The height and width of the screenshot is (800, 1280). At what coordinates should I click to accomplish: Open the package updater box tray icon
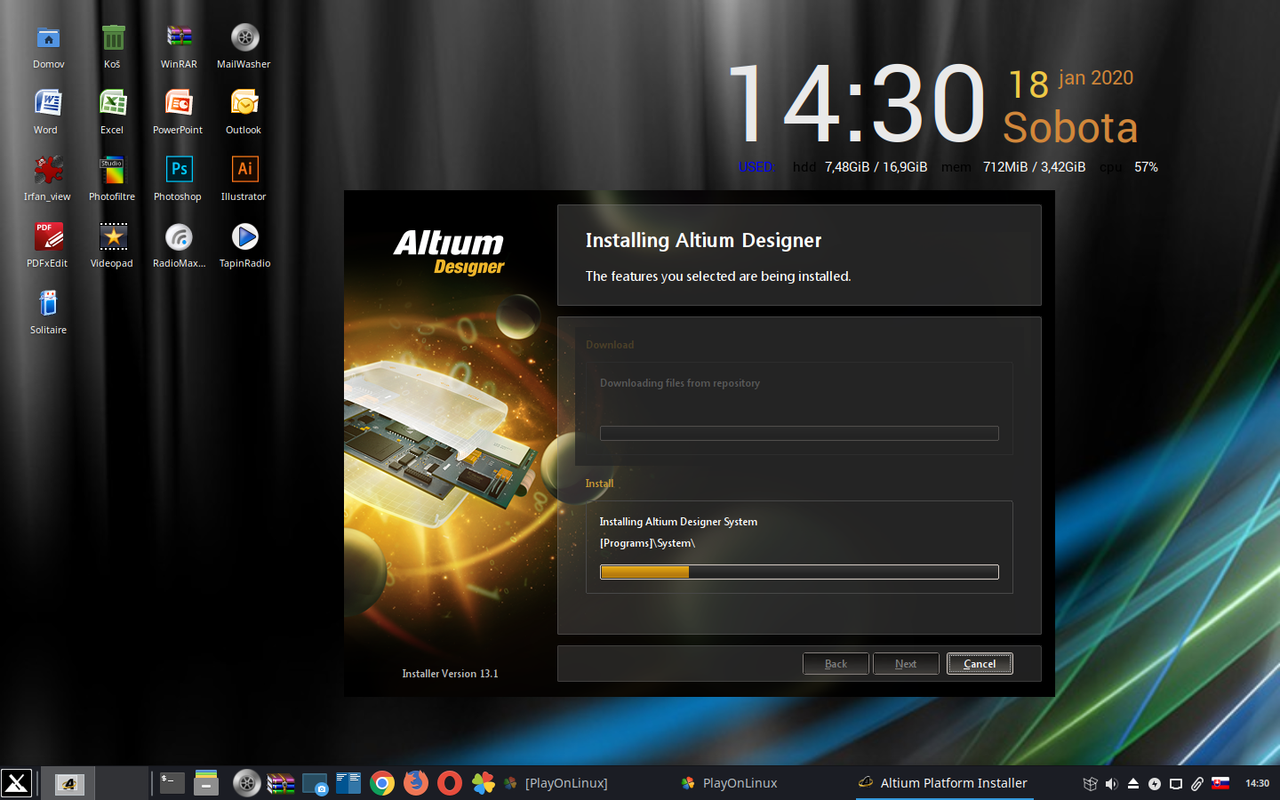coord(1090,783)
